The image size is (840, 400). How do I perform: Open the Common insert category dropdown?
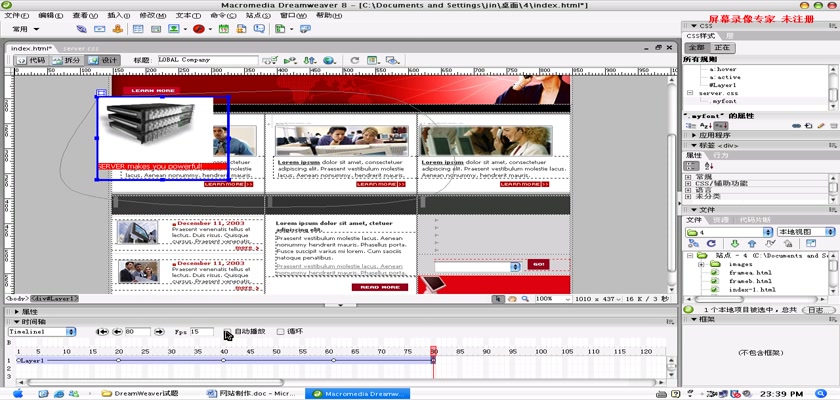coord(26,29)
